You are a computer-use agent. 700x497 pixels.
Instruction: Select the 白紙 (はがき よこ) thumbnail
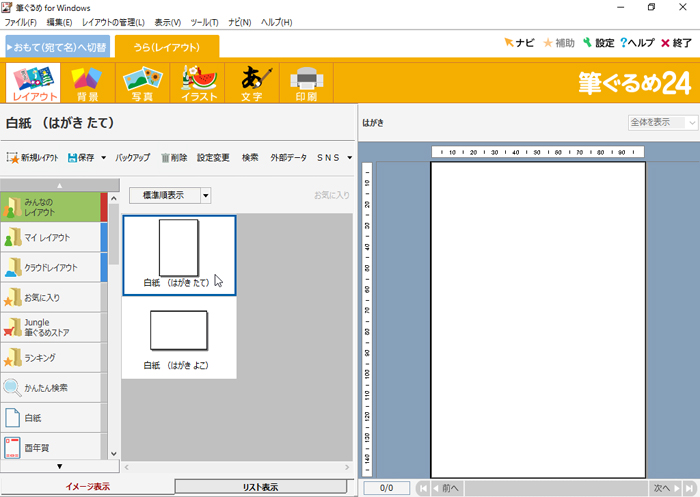(x=179, y=338)
